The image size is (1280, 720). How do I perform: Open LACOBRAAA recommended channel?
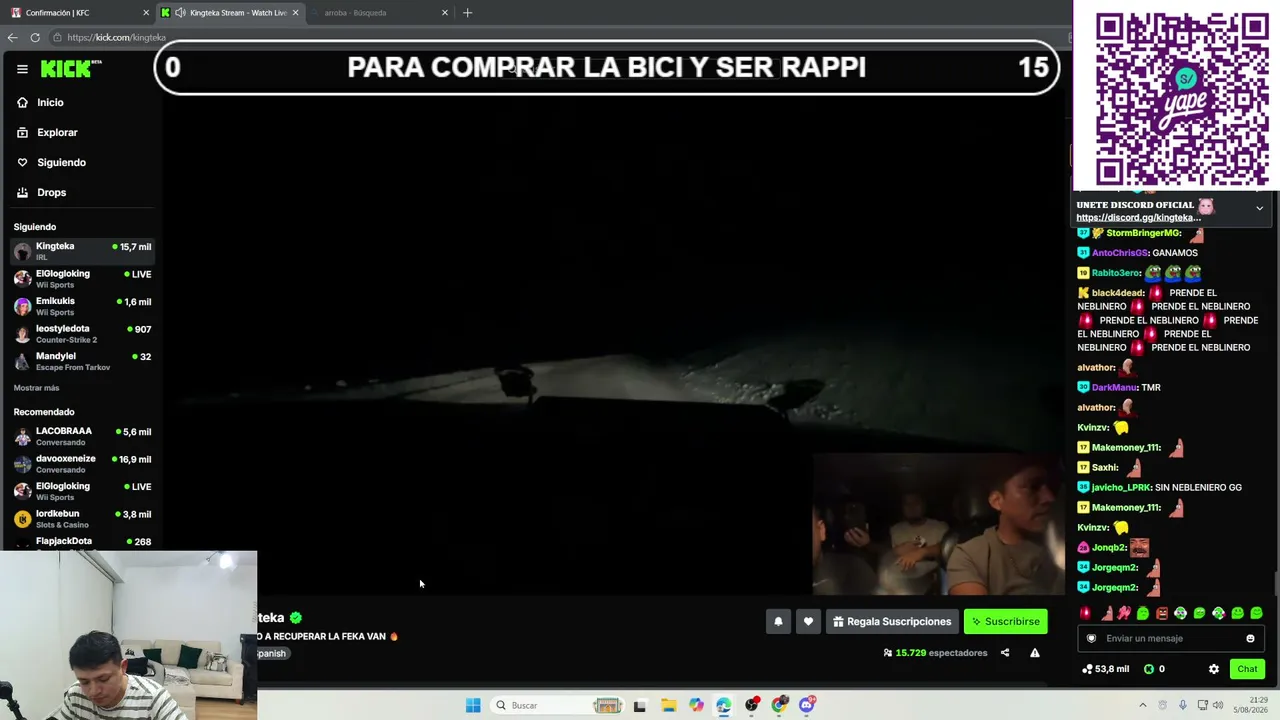(x=80, y=436)
